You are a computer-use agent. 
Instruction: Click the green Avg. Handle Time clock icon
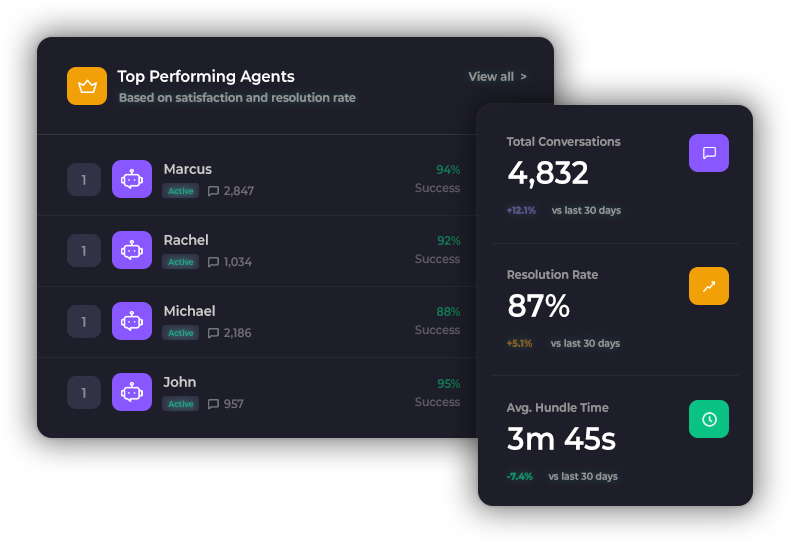[709, 419]
